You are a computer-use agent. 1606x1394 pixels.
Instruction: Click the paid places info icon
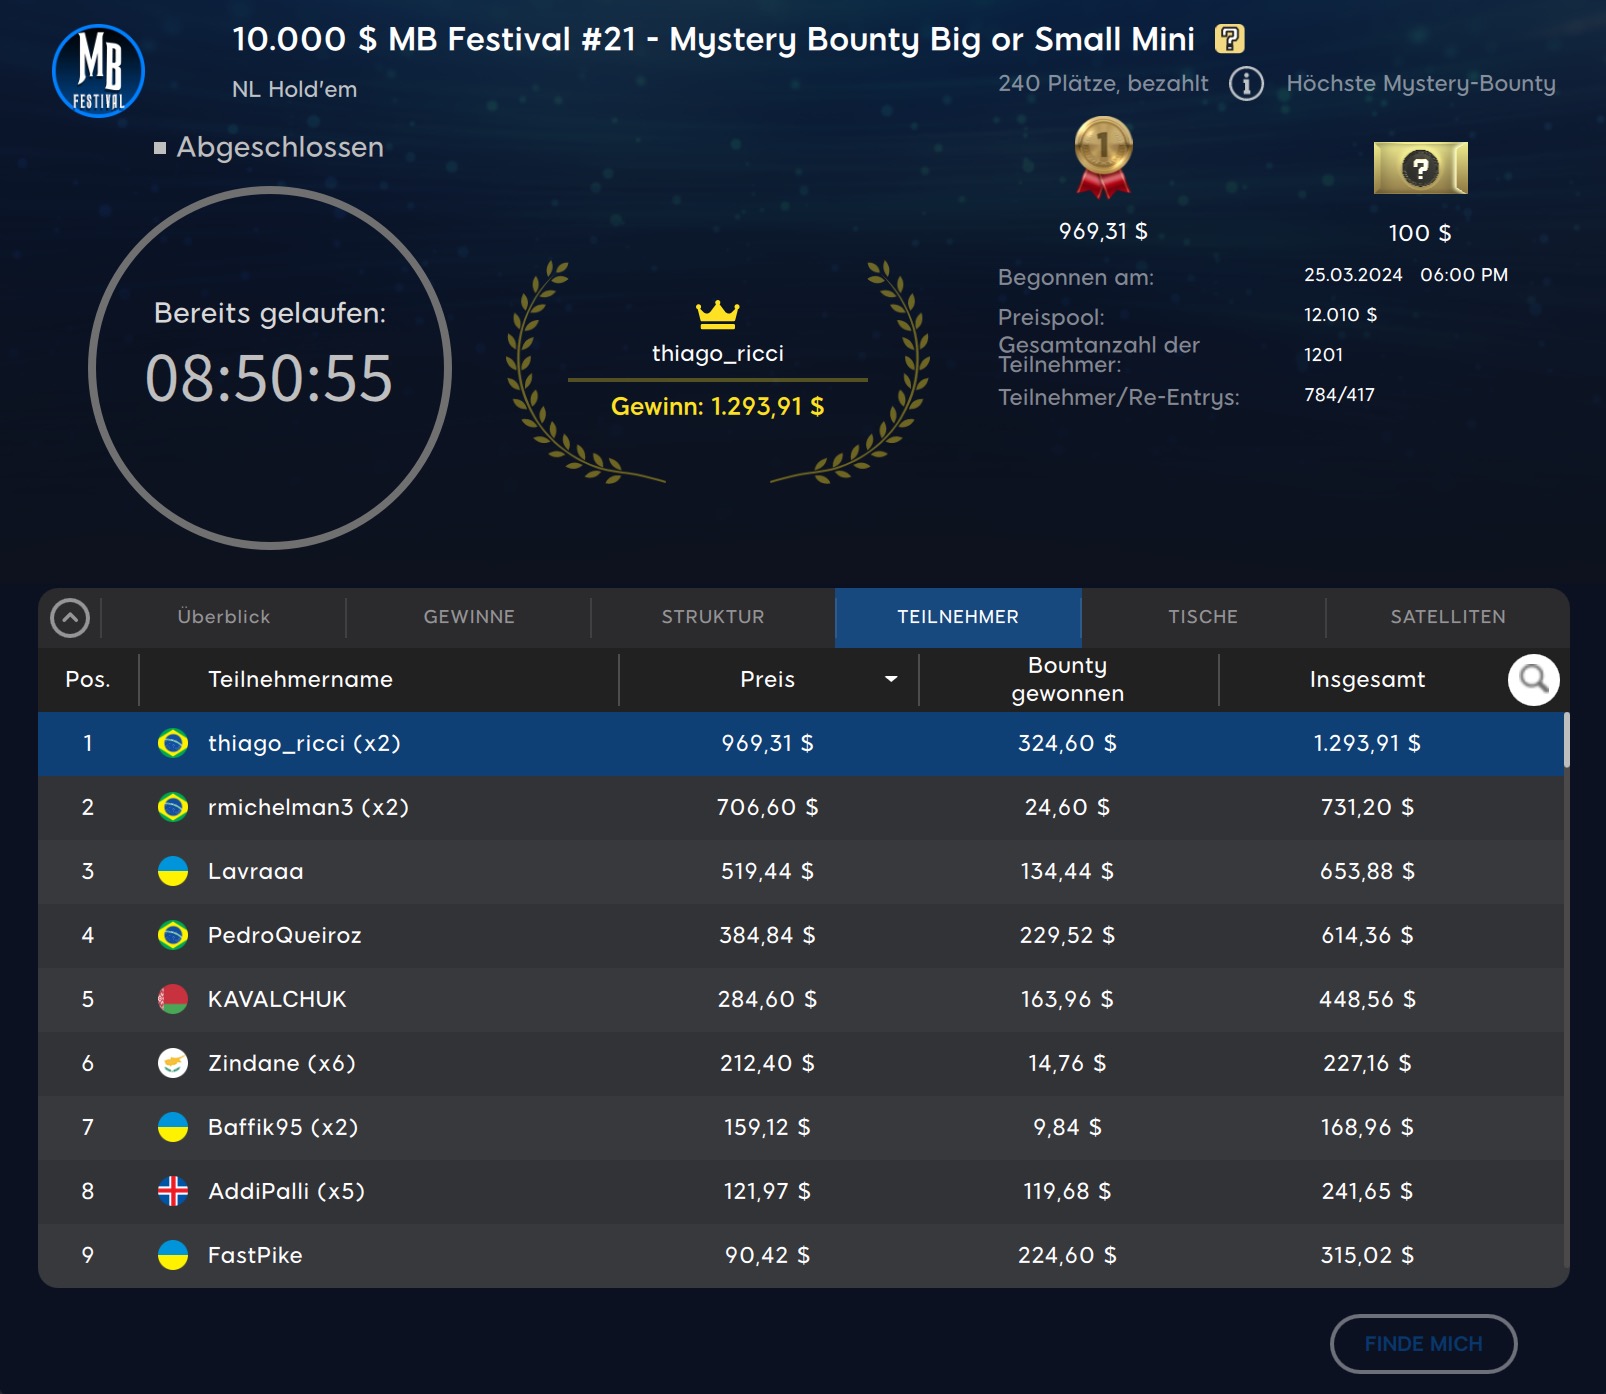pyautogui.click(x=1246, y=84)
